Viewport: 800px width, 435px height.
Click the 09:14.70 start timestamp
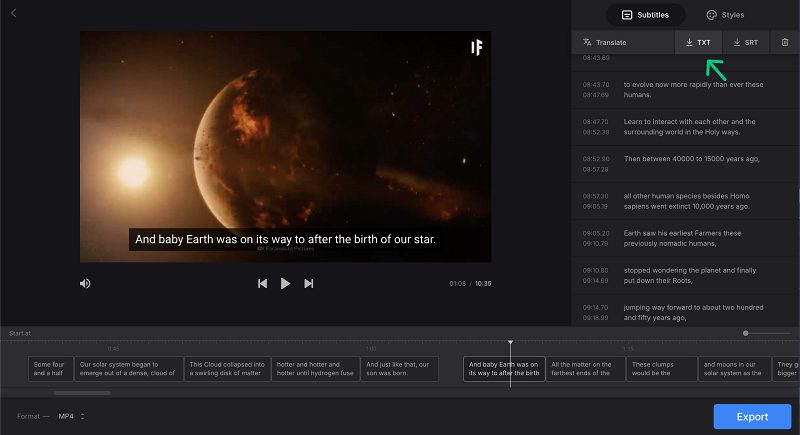[596, 308]
